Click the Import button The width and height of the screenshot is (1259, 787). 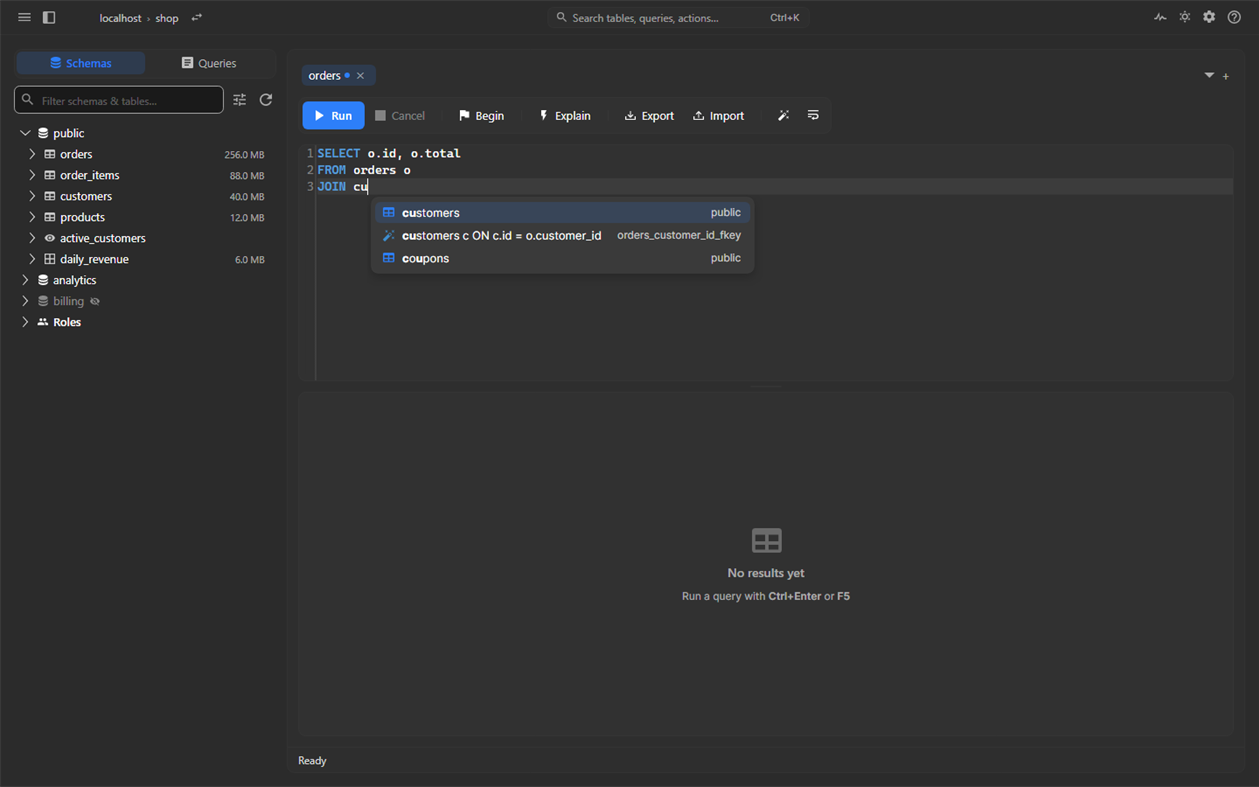coord(718,116)
